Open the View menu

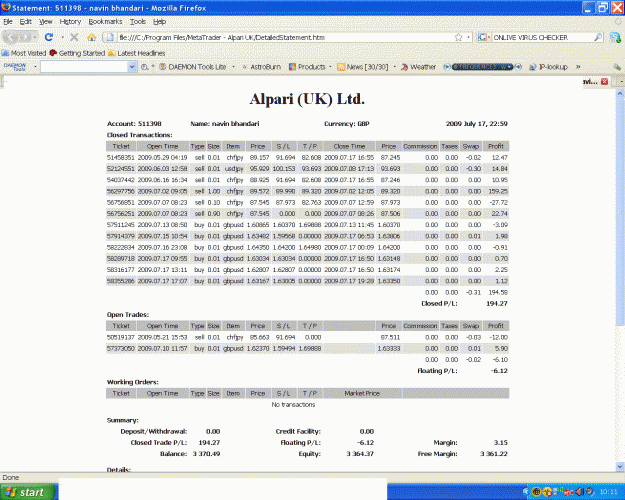click(45, 22)
